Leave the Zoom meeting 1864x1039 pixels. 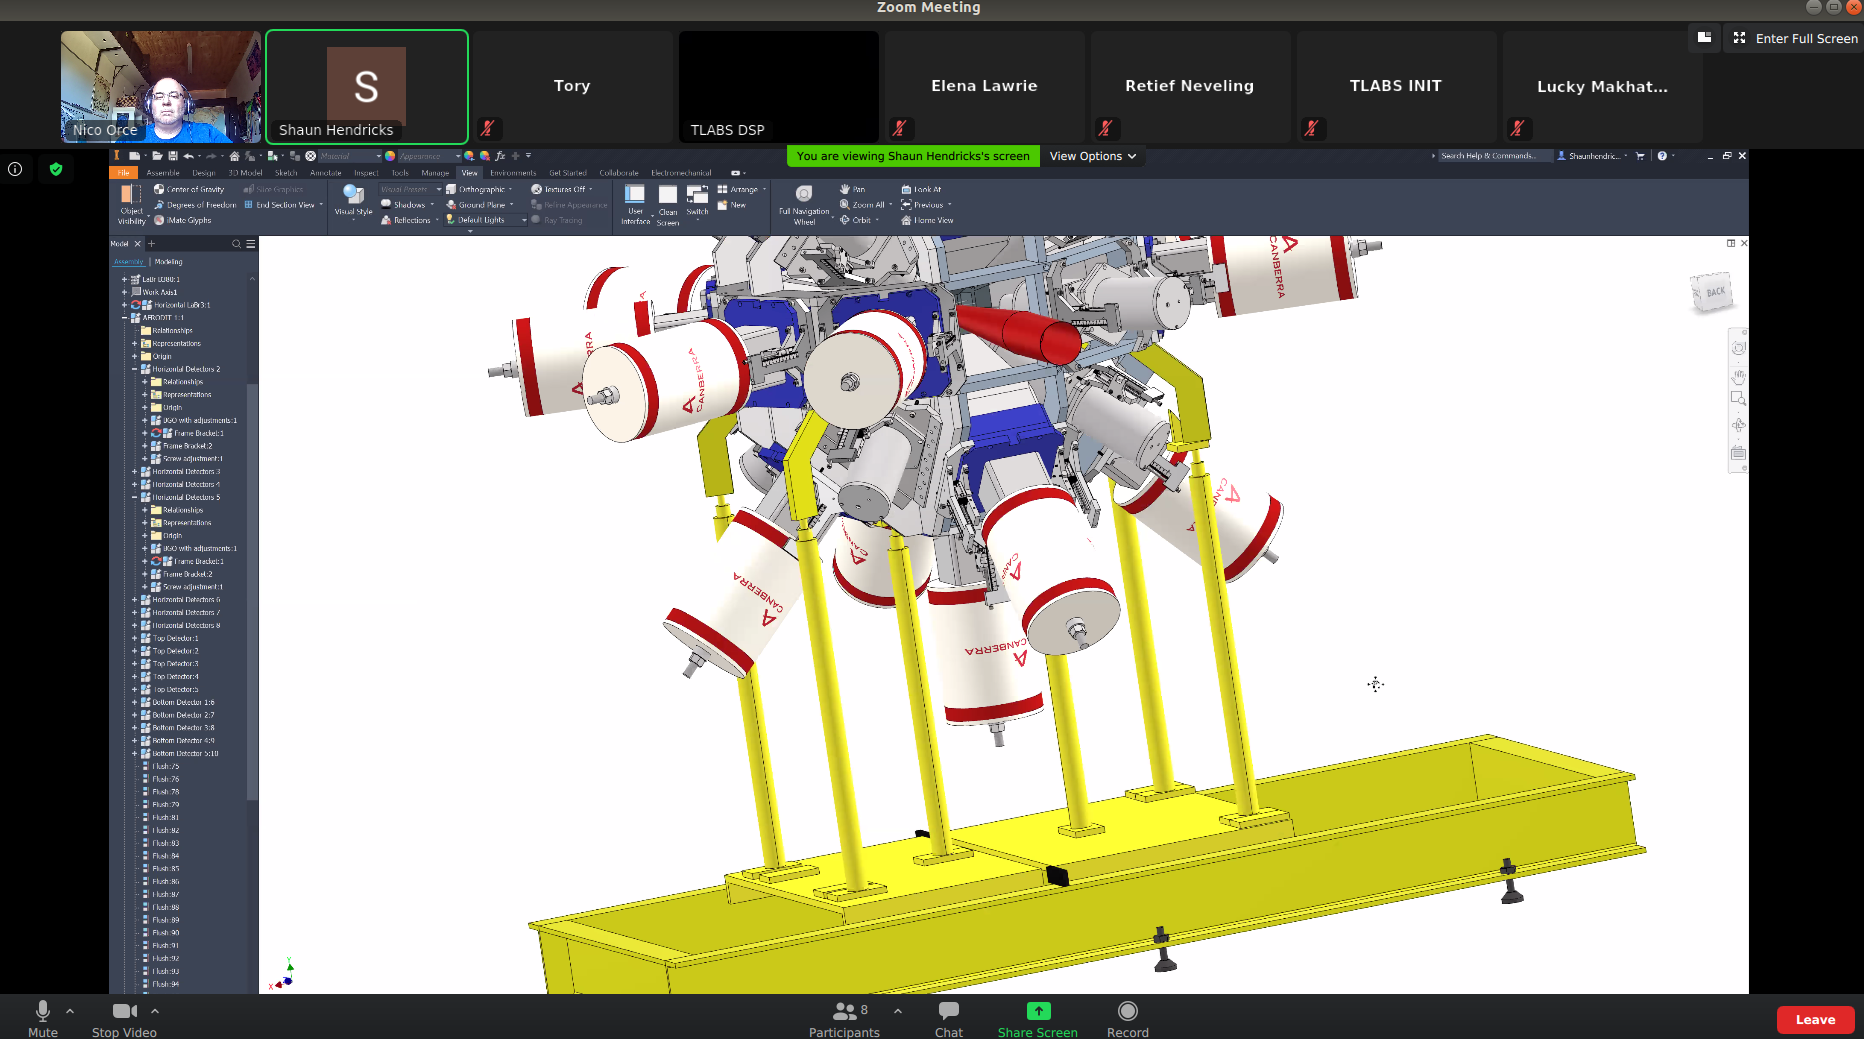click(1815, 1019)
